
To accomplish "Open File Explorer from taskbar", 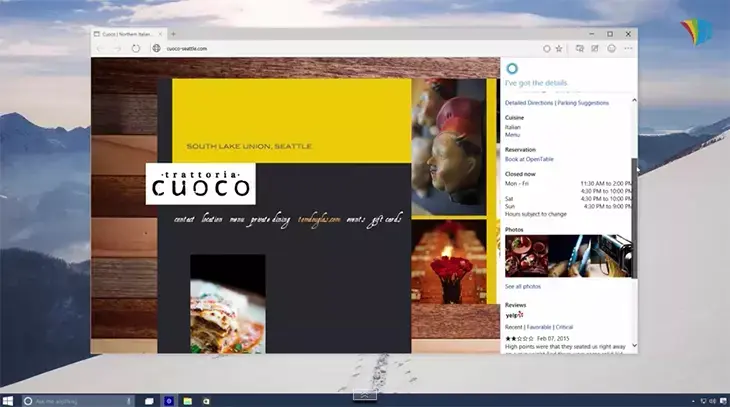I will pos(188,401).
